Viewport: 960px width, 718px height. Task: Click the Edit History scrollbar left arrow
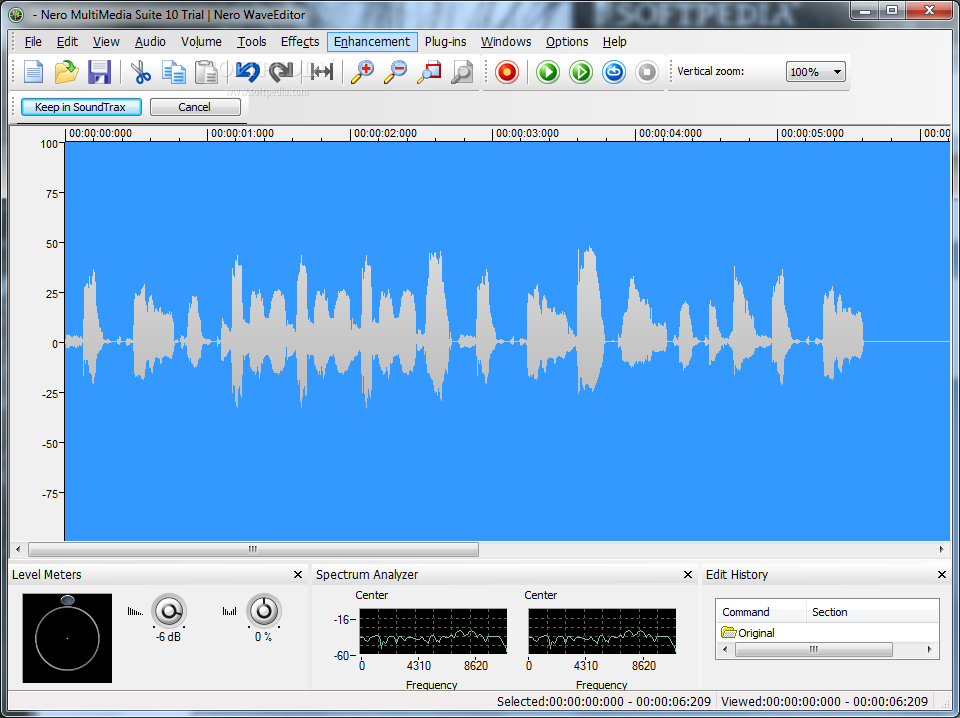click(x=725, y=649)
